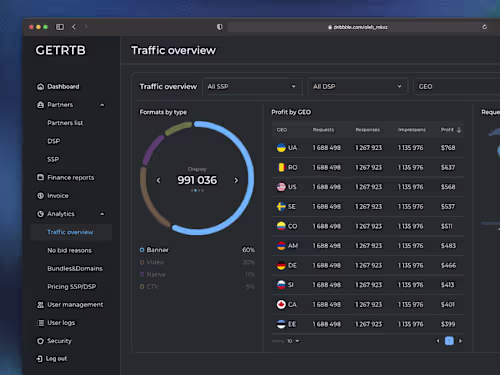
Task: Open Pricing SSP/DSP page
Action: pyautogui.click(x=72, y=287)
